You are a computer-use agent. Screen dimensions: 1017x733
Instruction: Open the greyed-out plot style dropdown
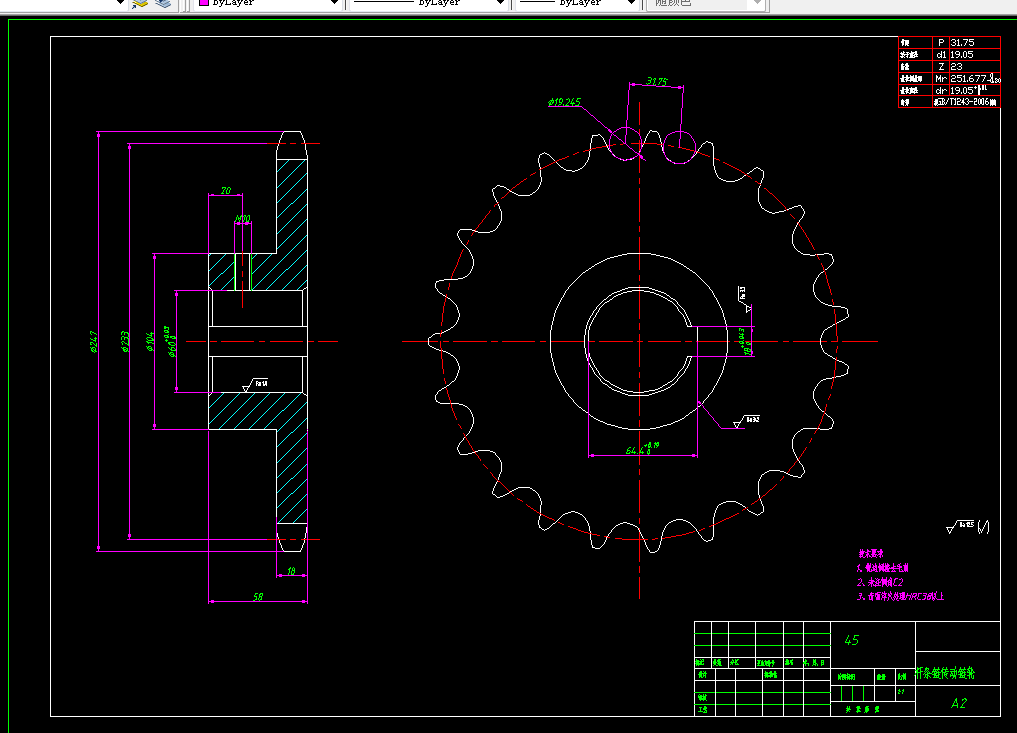point(706,3)
